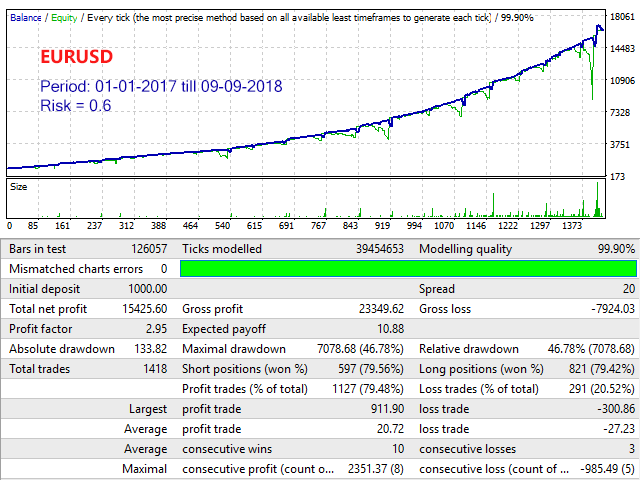Click Ticks modelled value 39454653
The height and width of the screenshot is (480, 640).
pyautogui.click(x=380, y=249)
